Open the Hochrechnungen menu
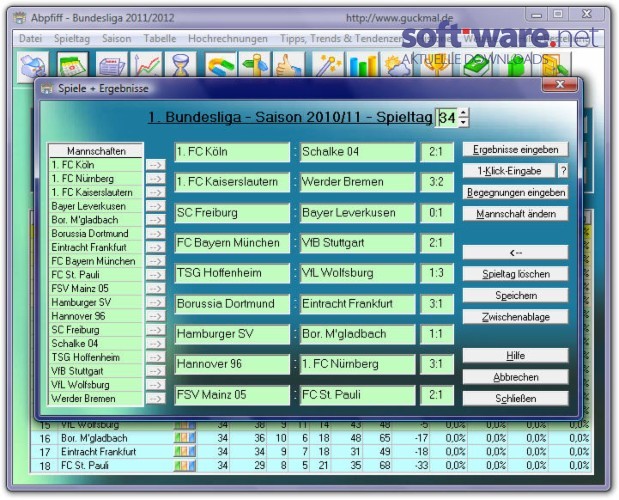 pos(228,39)
